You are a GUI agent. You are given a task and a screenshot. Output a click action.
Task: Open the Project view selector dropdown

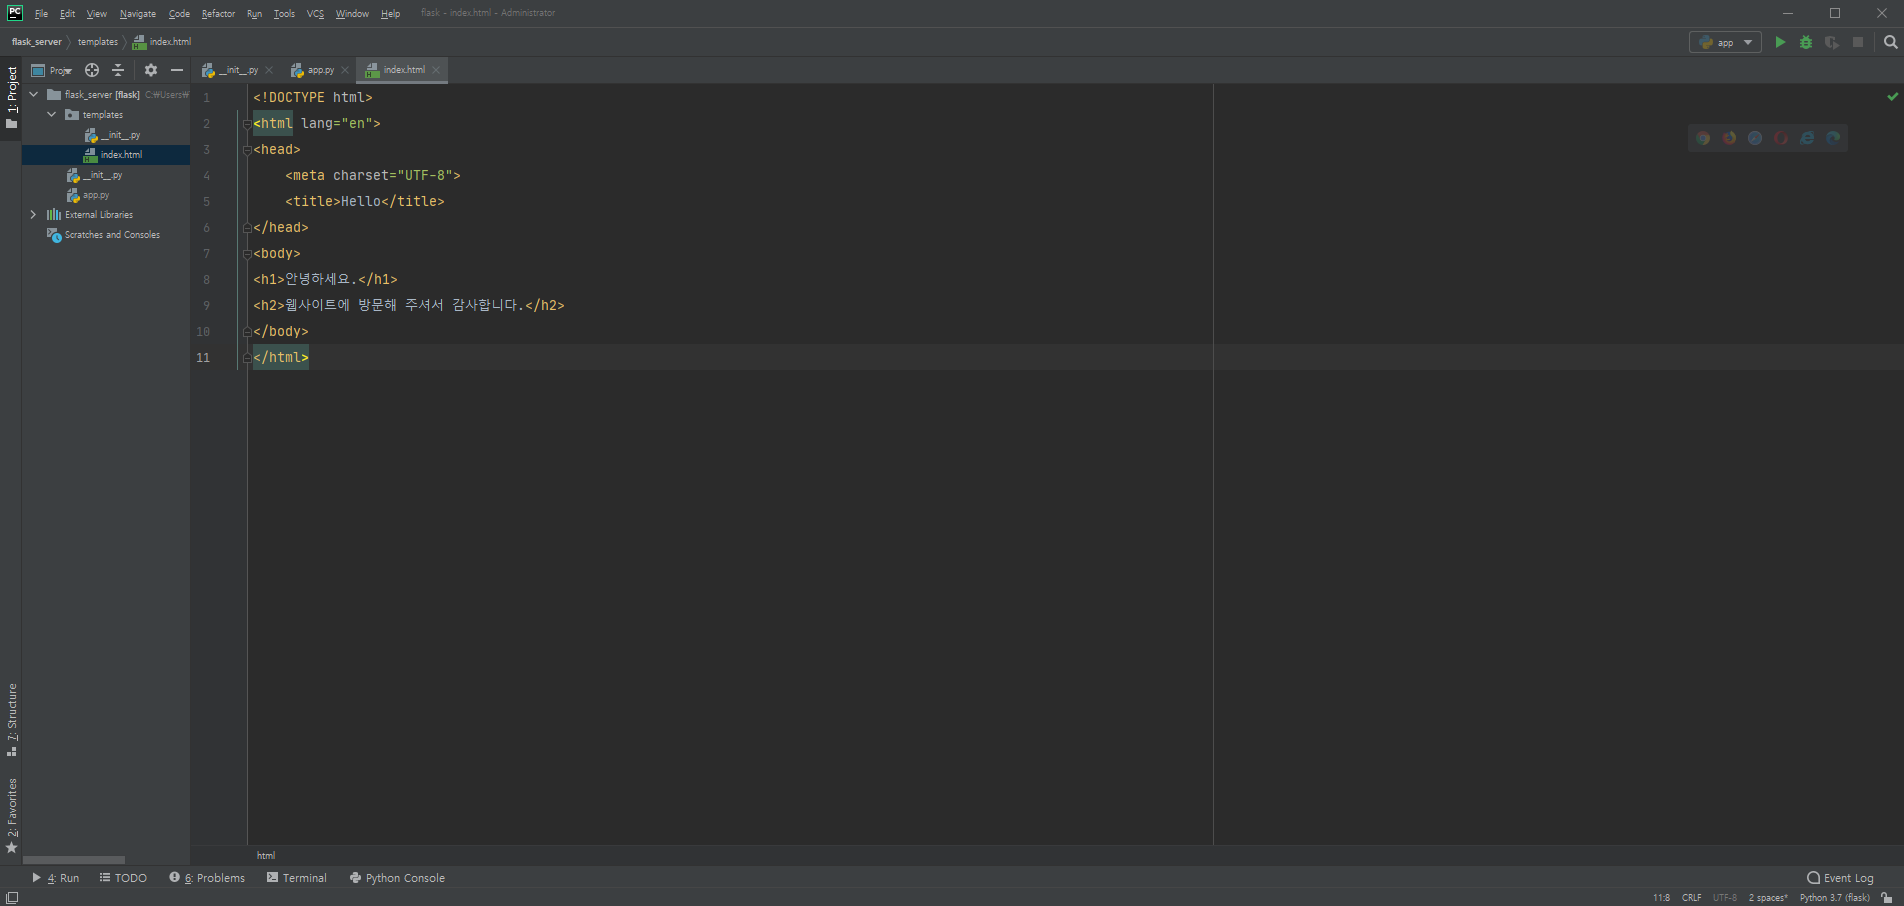(x=52, y=70)
